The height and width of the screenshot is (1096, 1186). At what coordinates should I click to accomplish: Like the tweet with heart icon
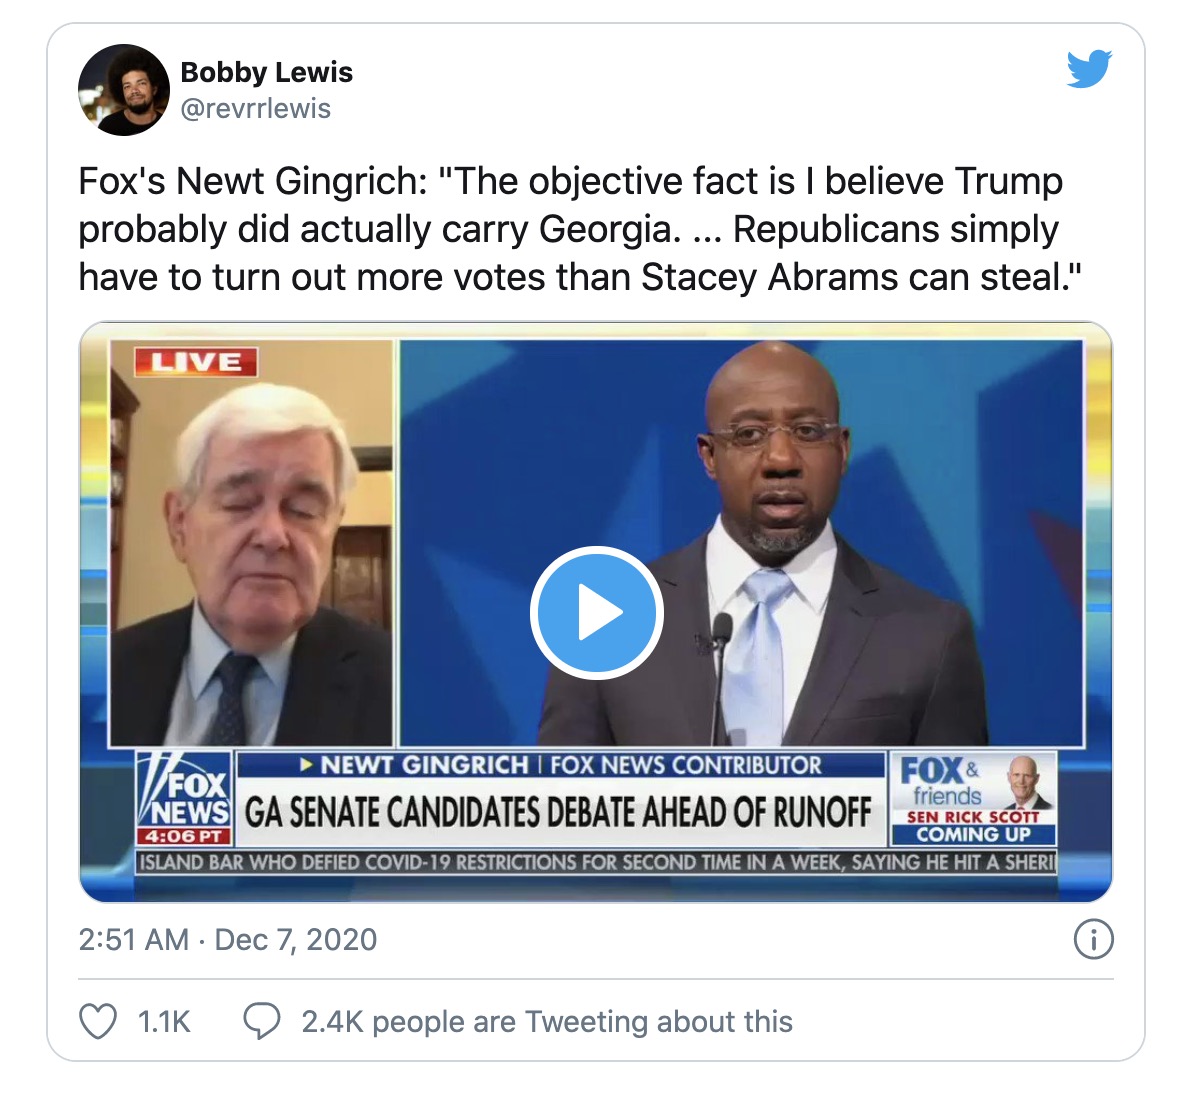tap(98, 1021)
